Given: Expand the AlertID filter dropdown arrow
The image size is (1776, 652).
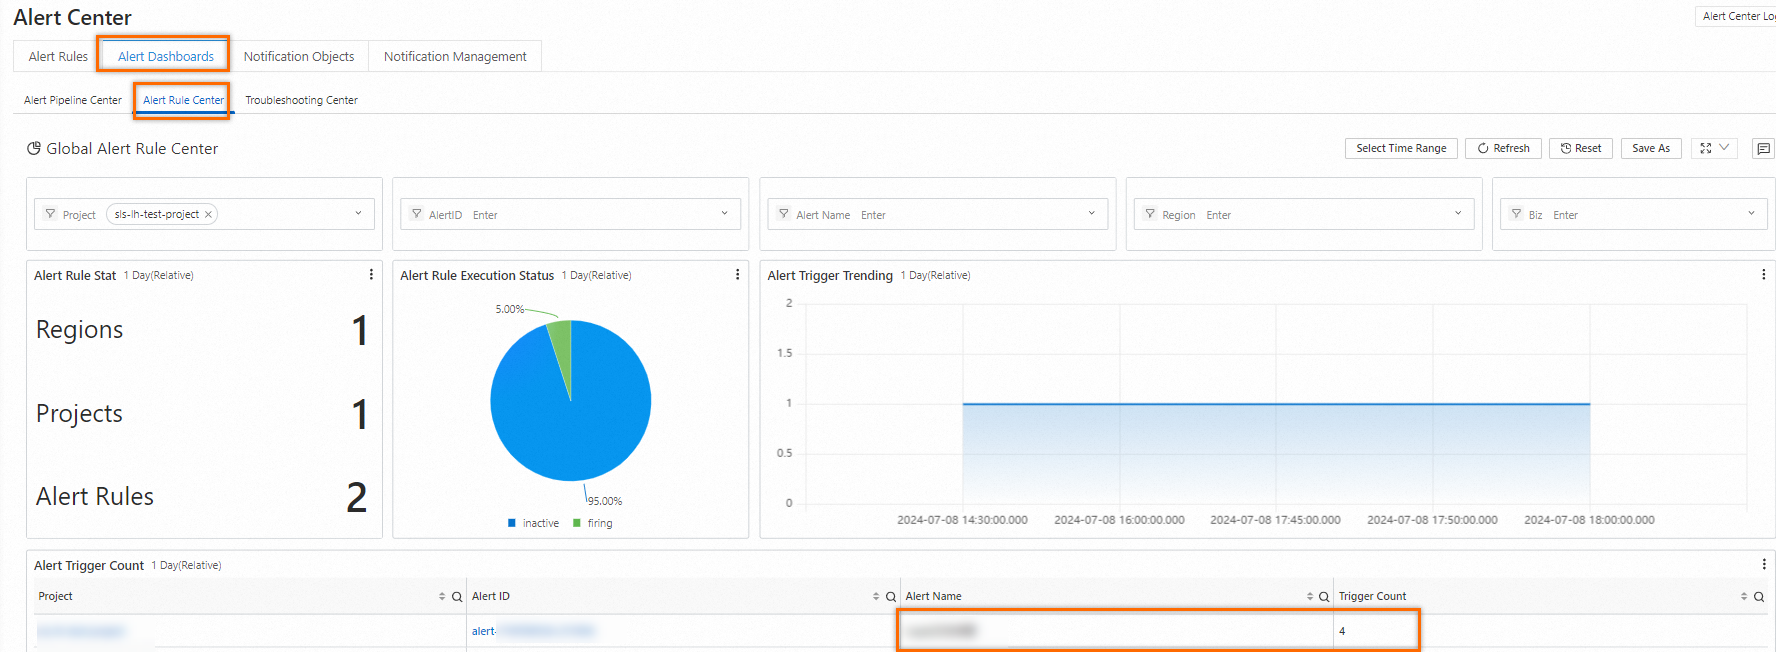Looking at the screenshot, I should (x=725, y=213).
